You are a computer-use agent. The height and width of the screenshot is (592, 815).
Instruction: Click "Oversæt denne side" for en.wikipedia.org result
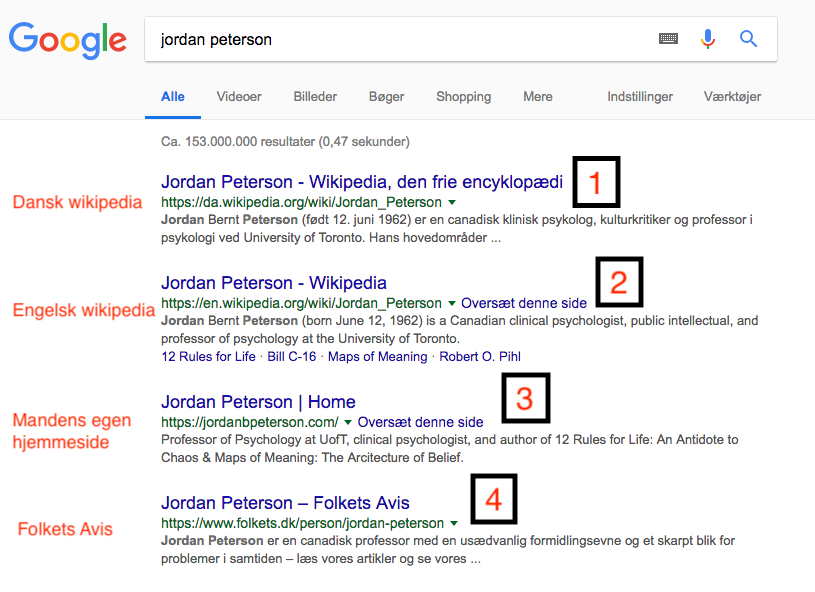(x=524, y=303)
